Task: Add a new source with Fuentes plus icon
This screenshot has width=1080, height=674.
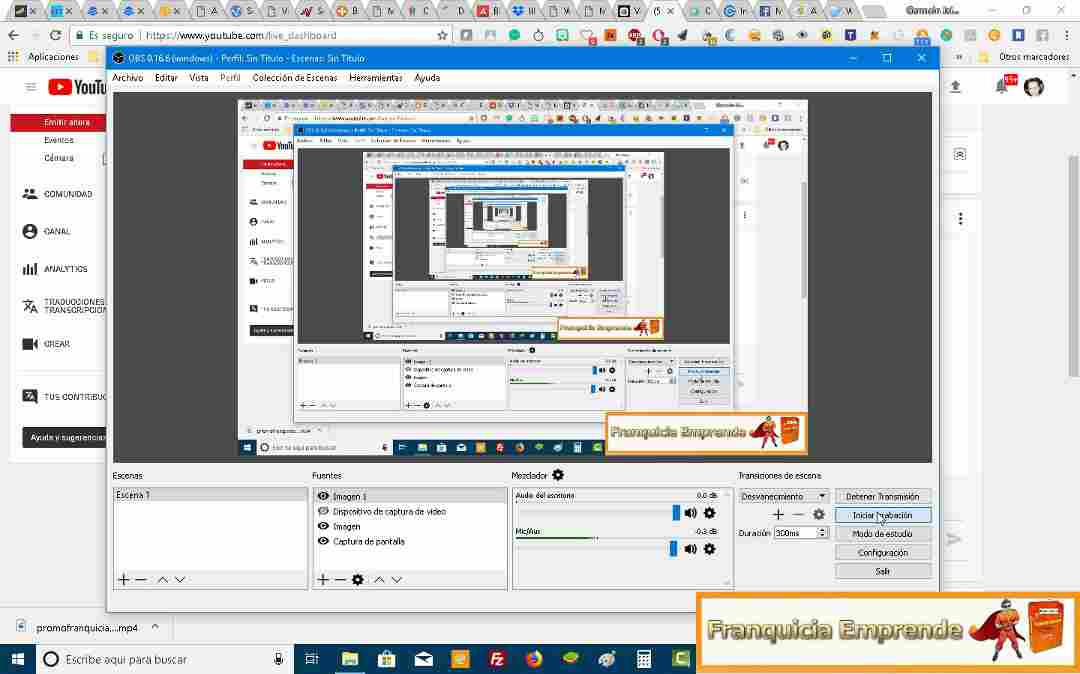Action: pos(323,580)
